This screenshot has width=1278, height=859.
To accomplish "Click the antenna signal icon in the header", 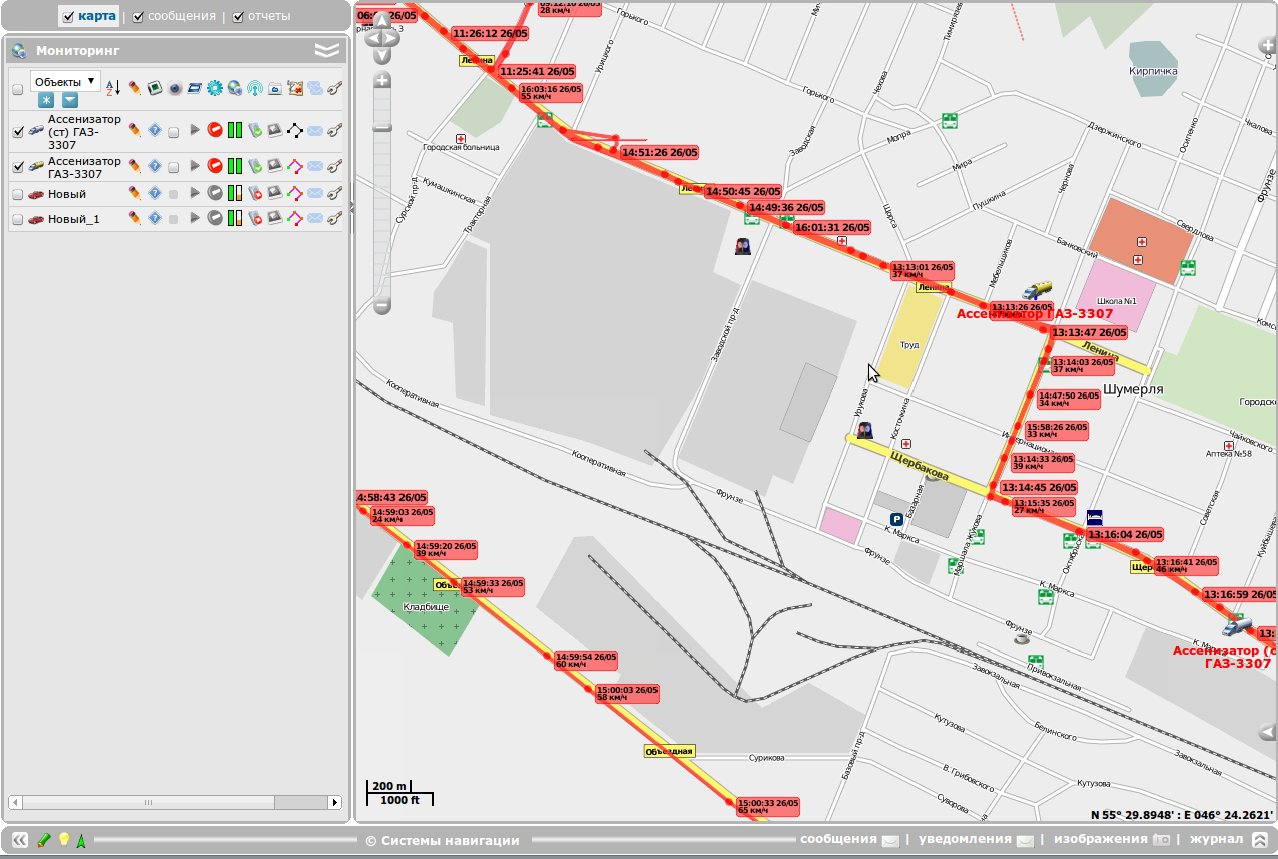I will coord(254,88).
